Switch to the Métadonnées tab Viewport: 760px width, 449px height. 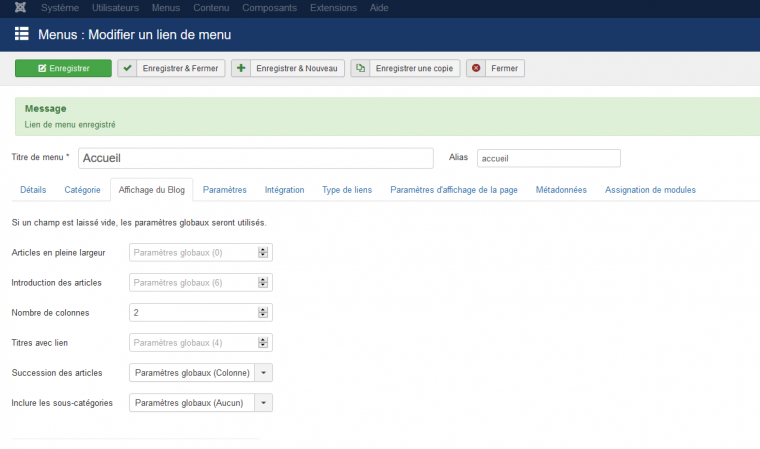561,190
